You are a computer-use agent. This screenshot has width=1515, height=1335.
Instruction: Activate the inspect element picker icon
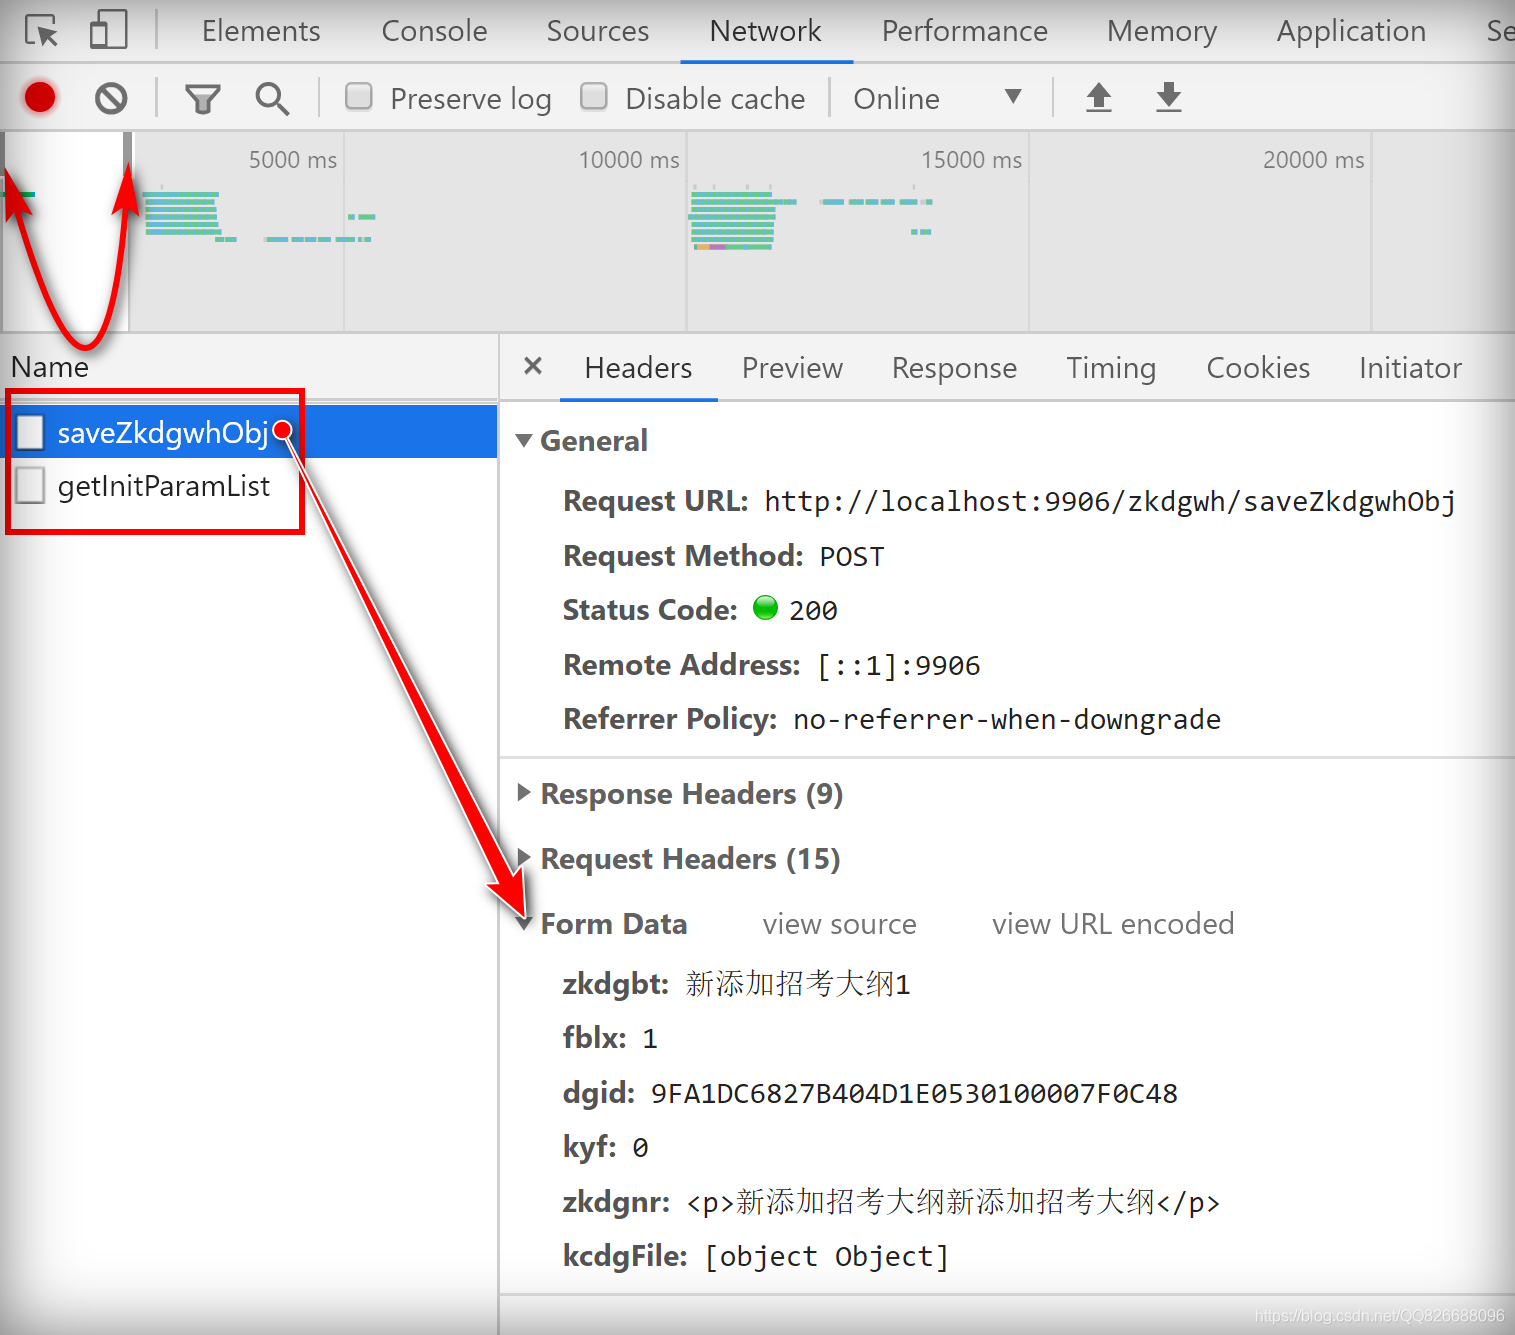tap(41, 31)
